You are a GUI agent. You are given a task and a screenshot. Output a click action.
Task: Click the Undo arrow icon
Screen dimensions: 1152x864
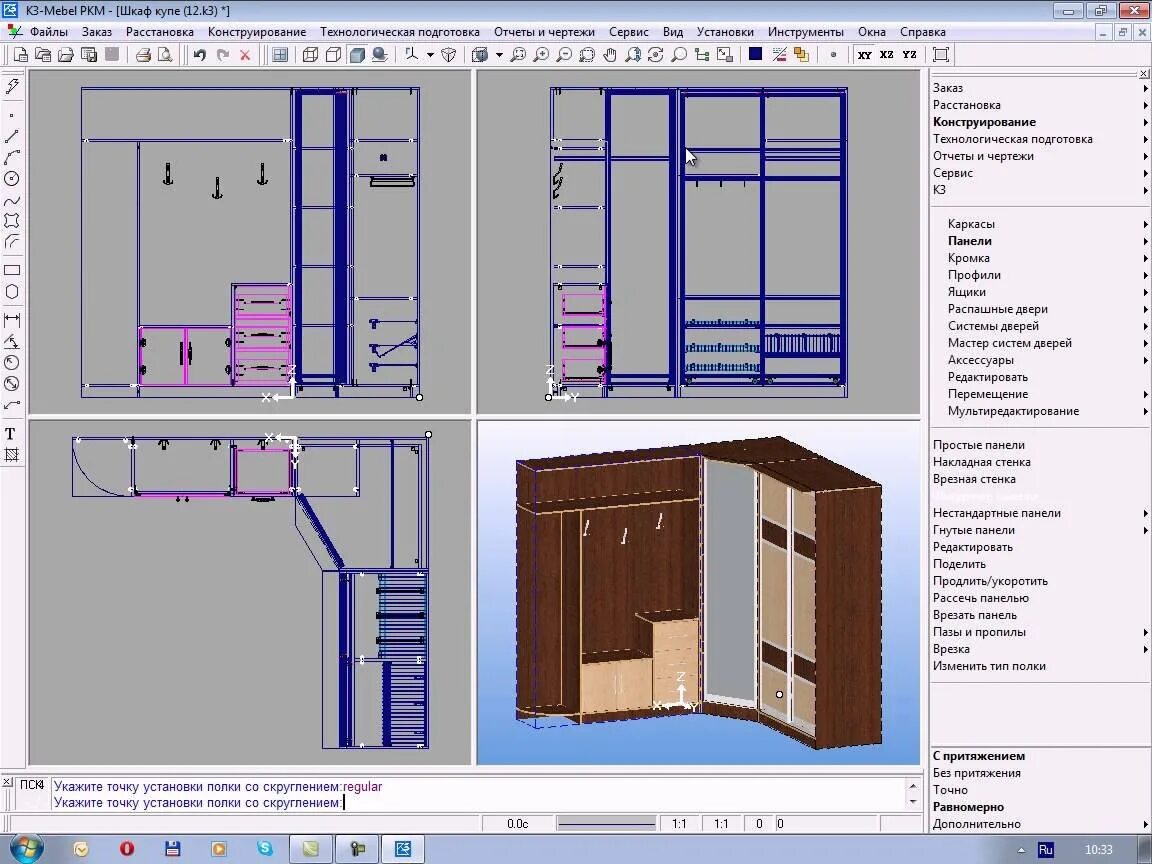pos(200,54)
